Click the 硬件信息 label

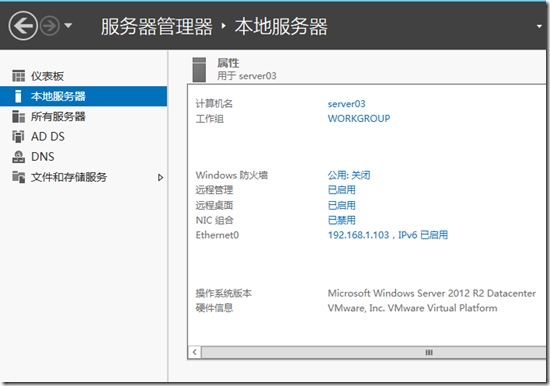pos(214,308)
